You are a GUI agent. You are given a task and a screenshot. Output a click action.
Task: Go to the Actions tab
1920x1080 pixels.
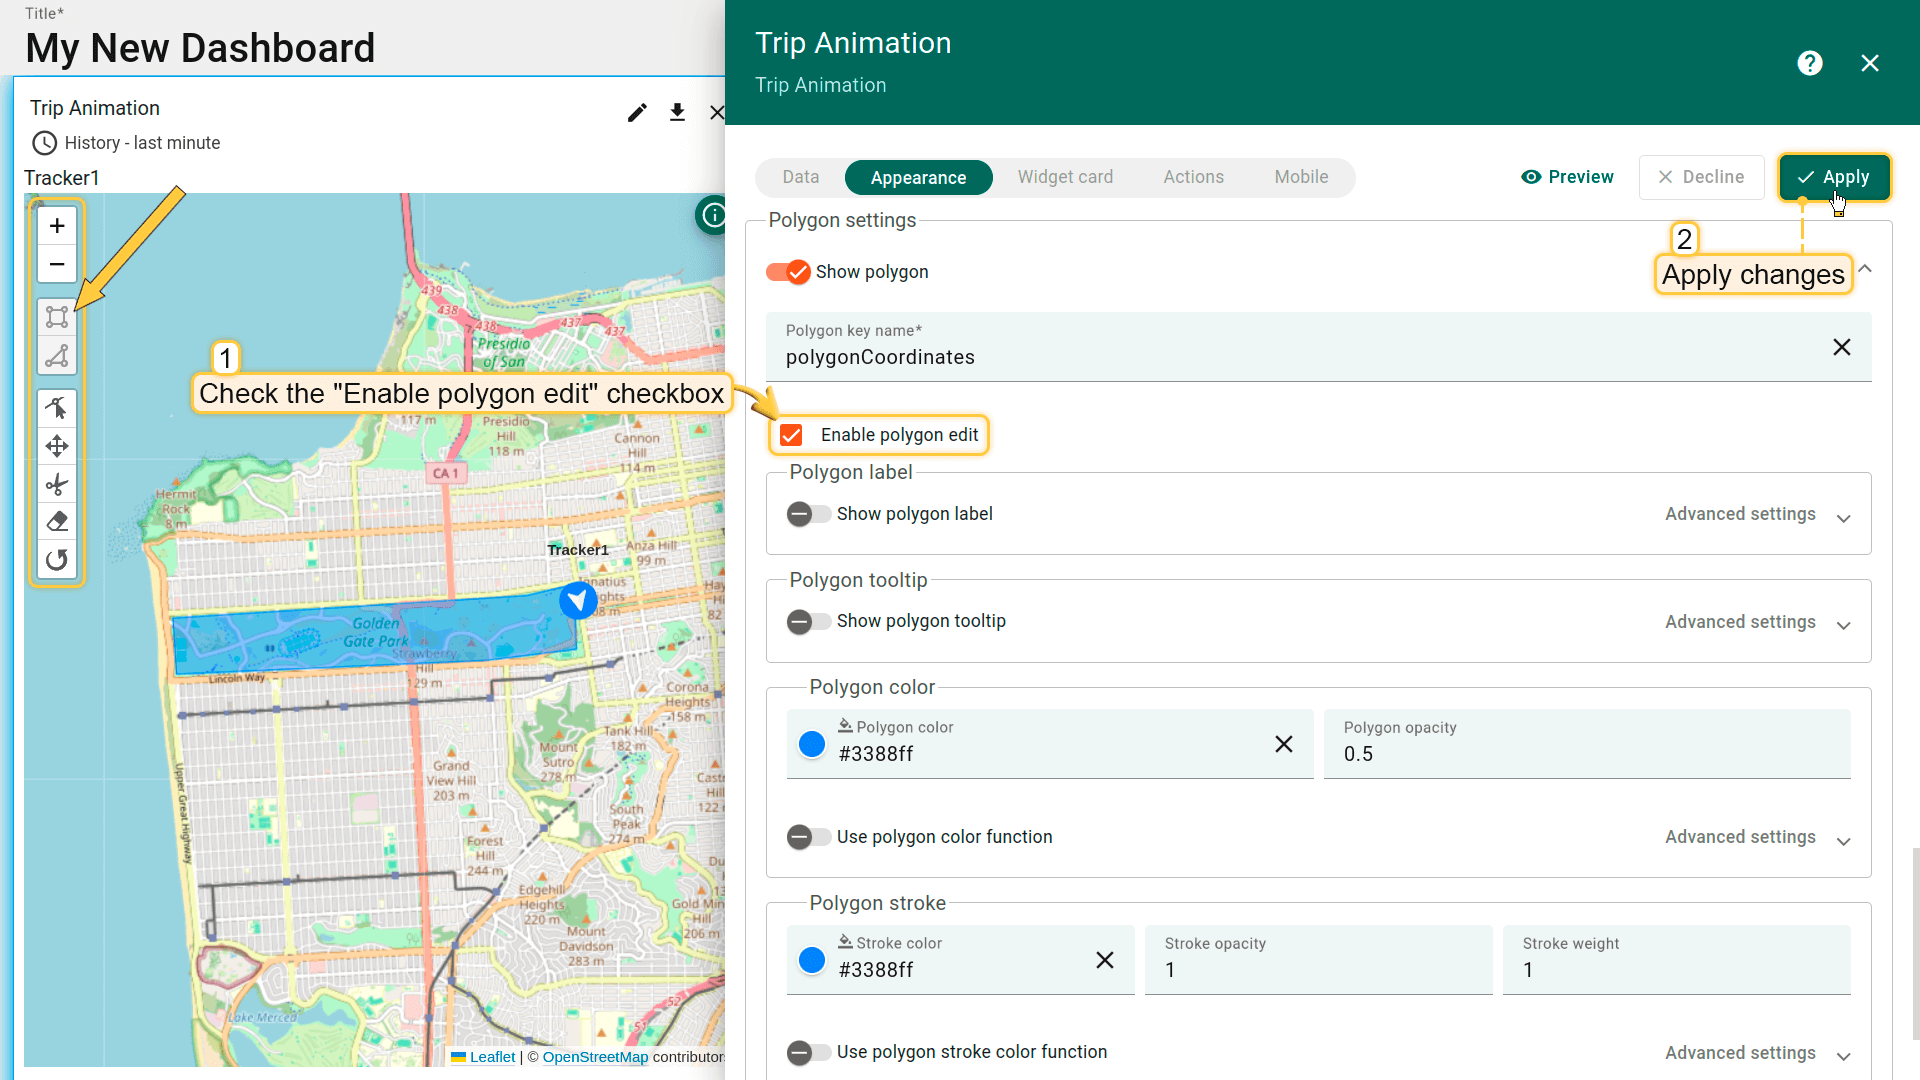(1193, 177)
